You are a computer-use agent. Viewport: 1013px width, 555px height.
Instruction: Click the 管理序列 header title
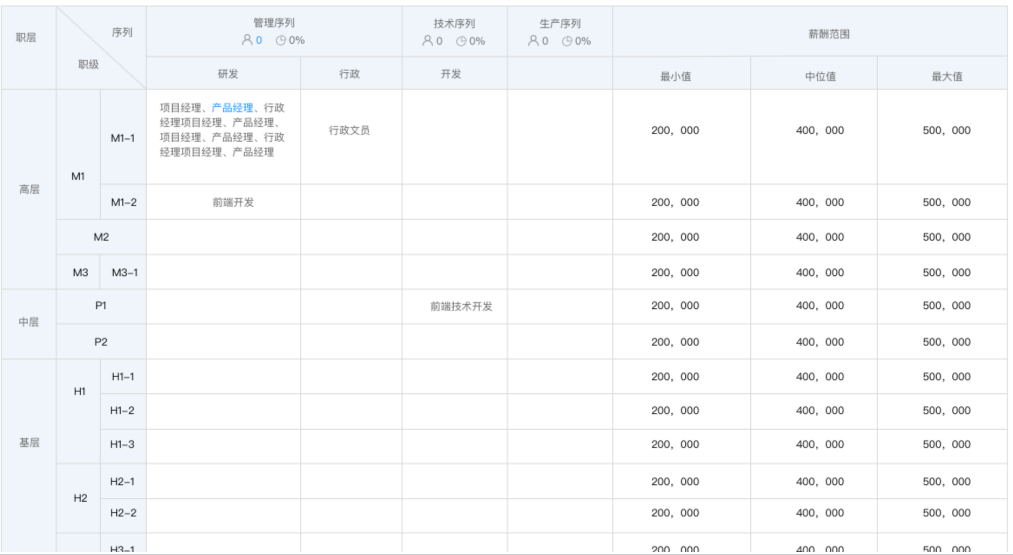click(274, 23)
